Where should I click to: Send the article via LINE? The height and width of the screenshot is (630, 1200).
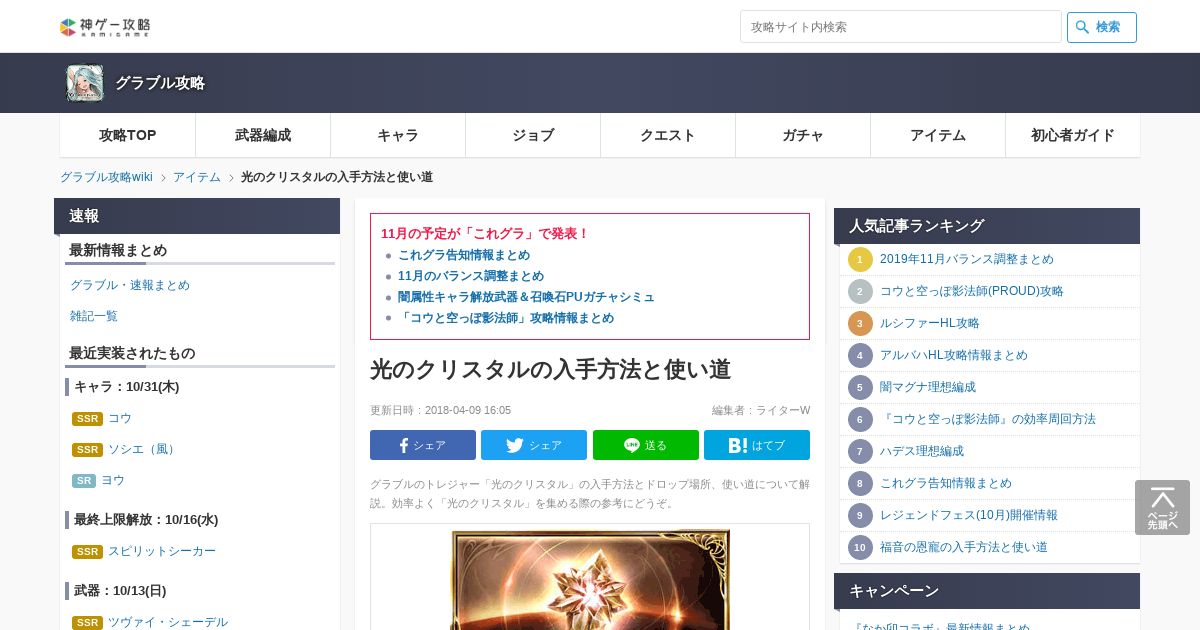point(646,445)
